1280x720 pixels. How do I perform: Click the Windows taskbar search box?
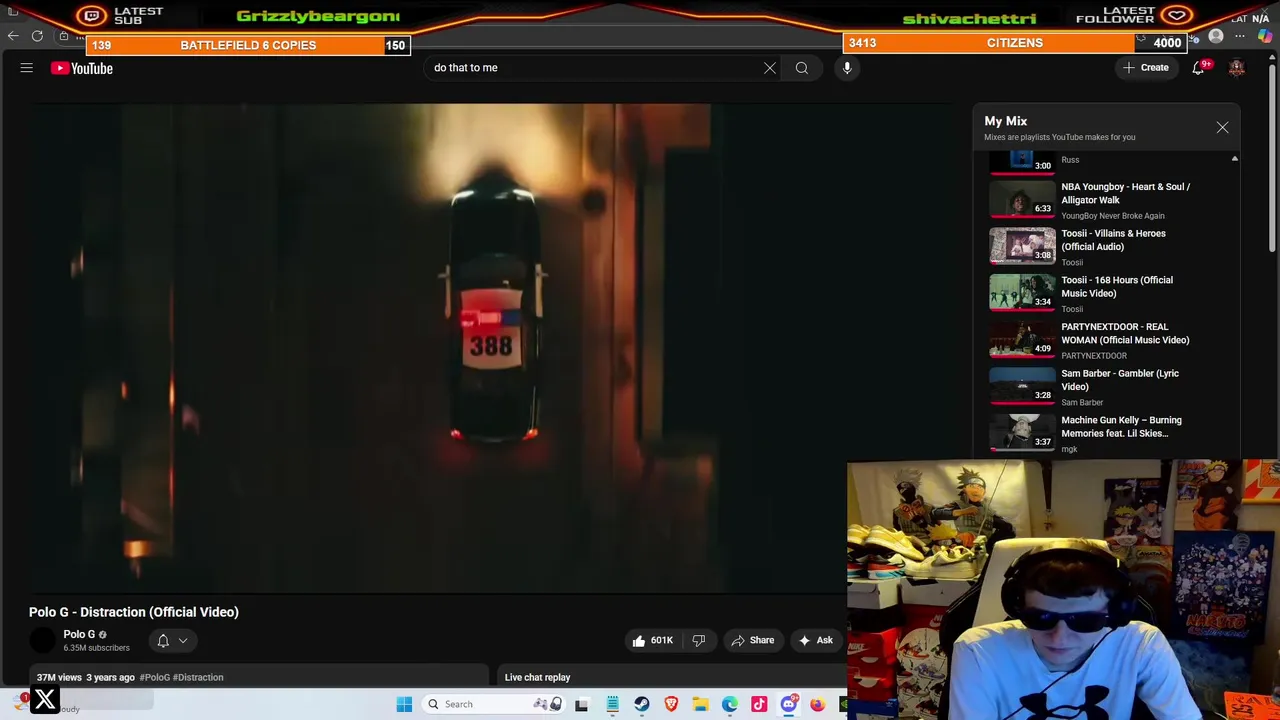click(x=492, y=704)
